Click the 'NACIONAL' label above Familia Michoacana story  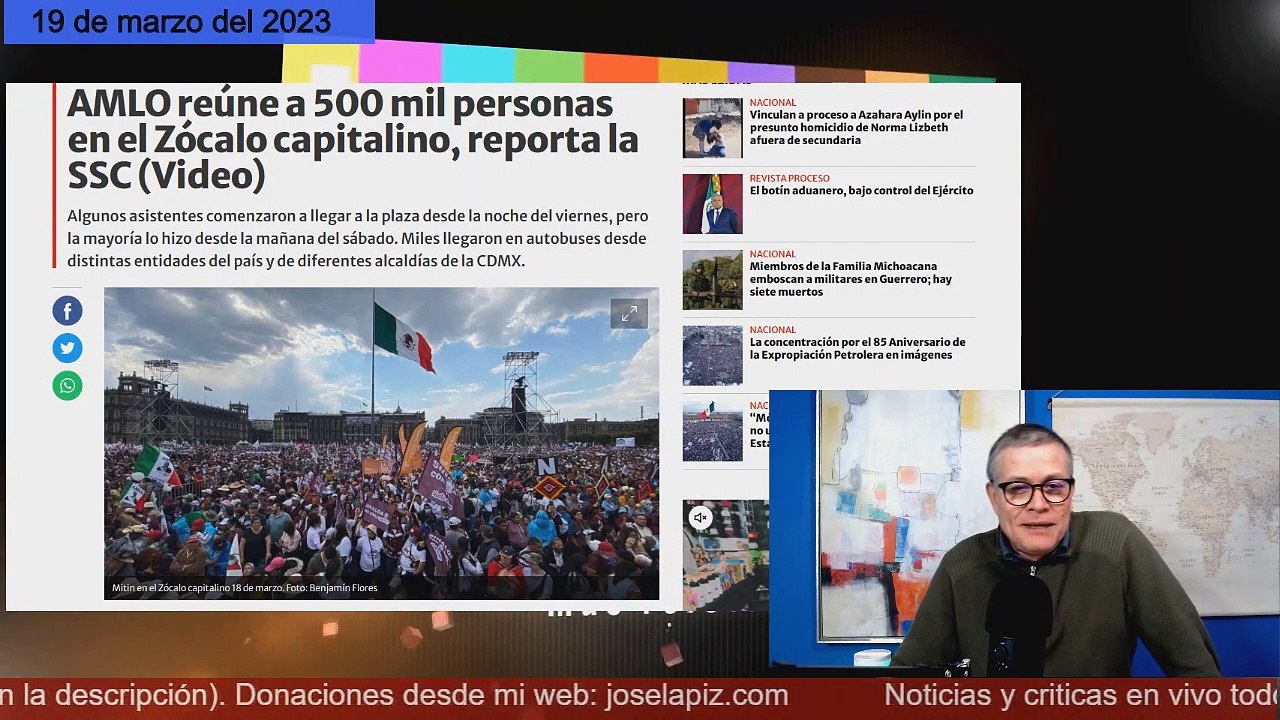773,254
